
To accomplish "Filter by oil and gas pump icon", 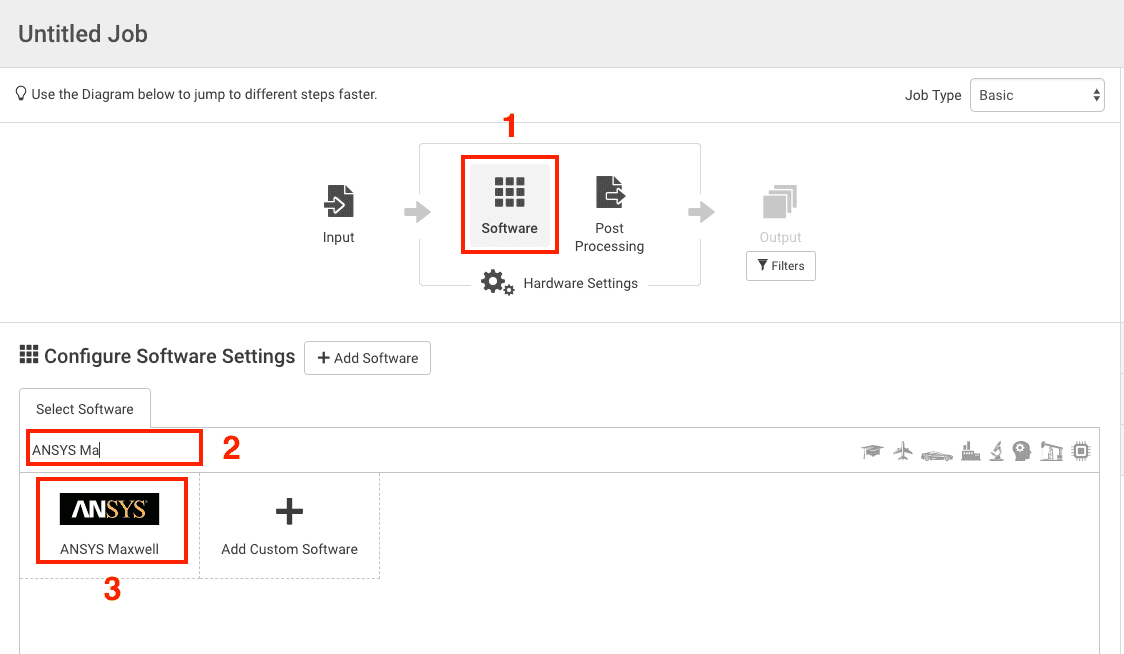I will [x=1051, y=451].
